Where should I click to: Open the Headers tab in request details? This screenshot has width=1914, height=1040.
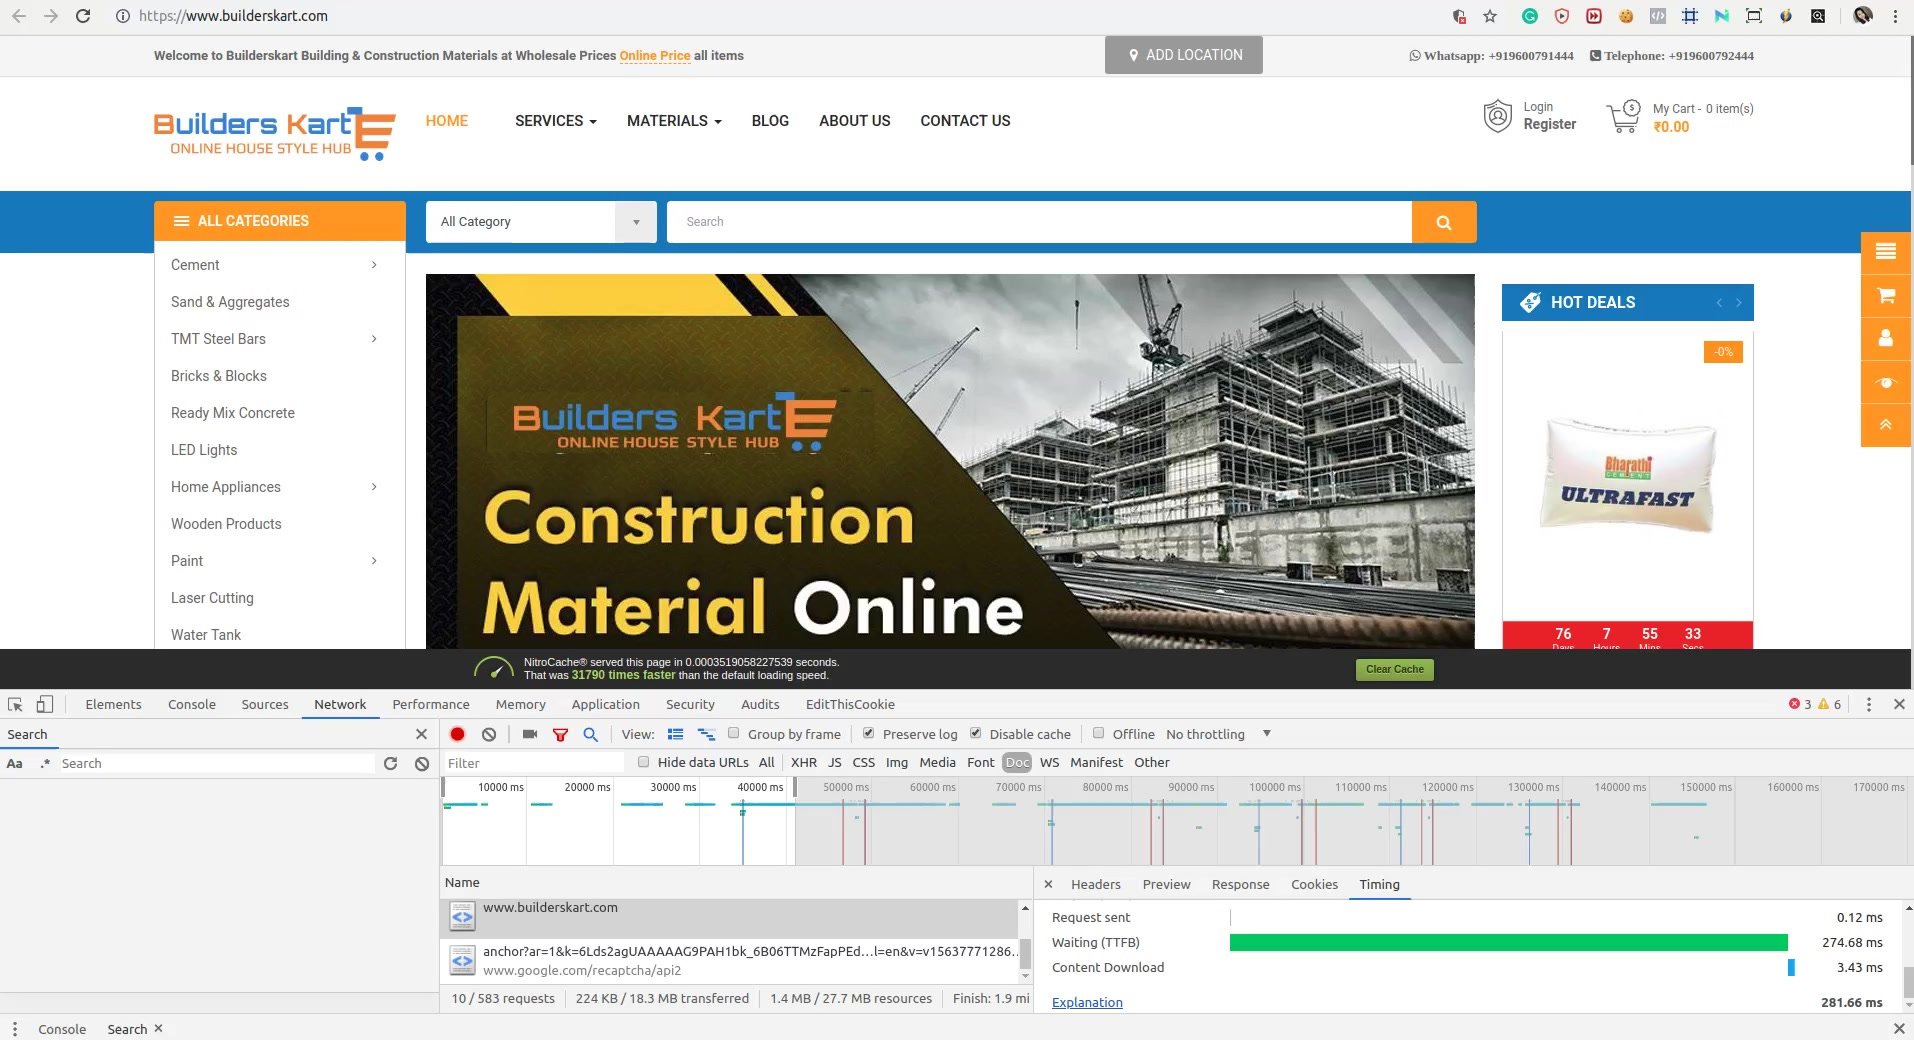click(x=1095, y=884)
